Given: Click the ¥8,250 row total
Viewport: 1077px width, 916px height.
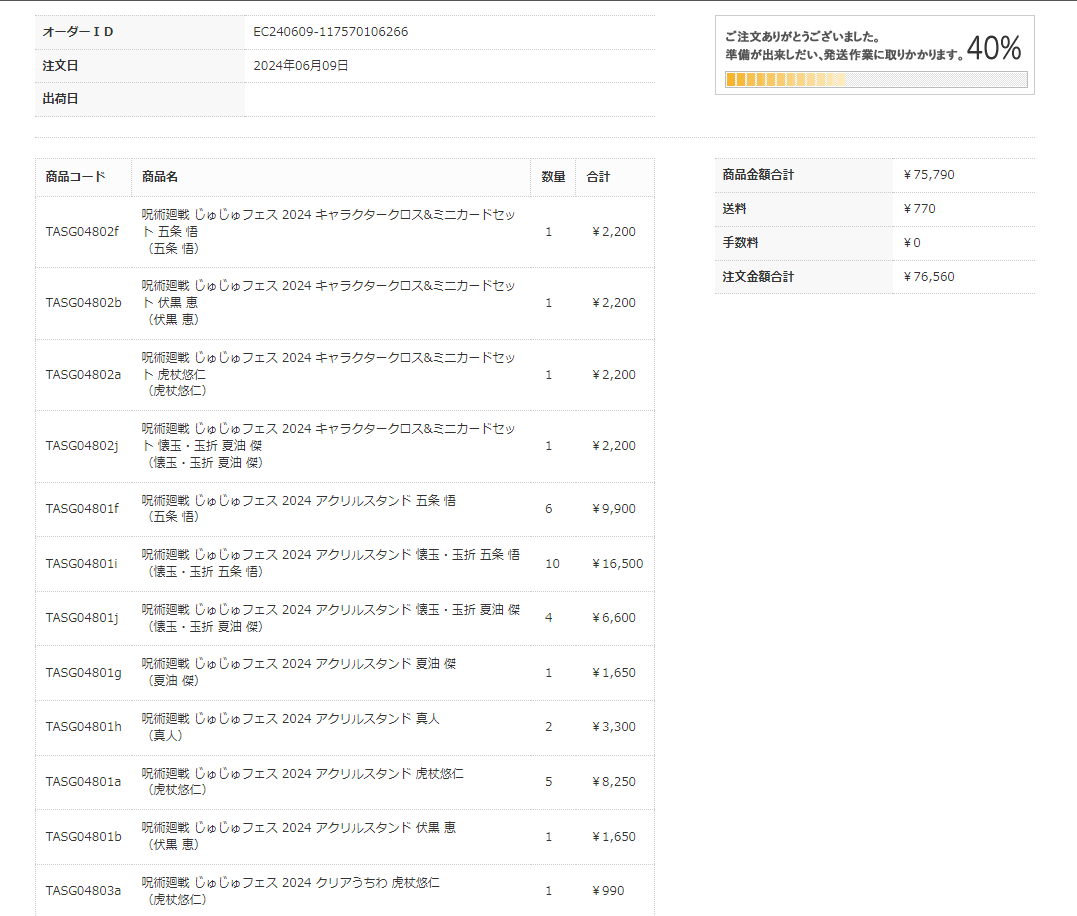Looking at the screenshot, I should 614,781.
